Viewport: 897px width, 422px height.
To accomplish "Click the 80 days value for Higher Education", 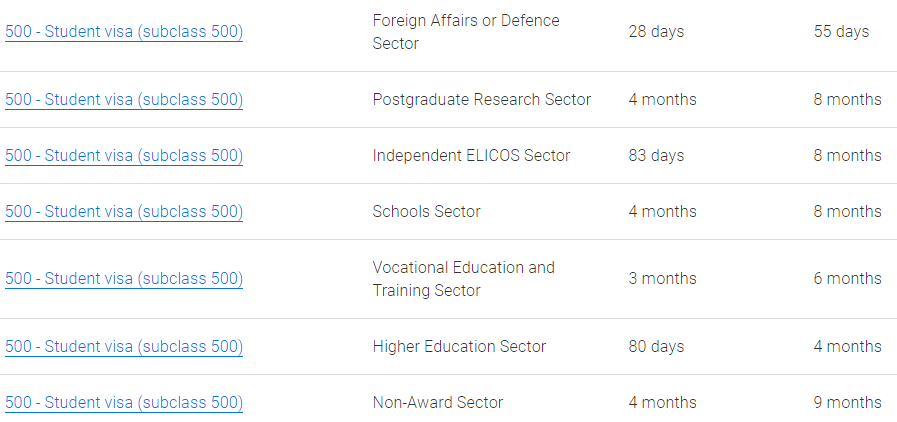I will coord(656,347).
